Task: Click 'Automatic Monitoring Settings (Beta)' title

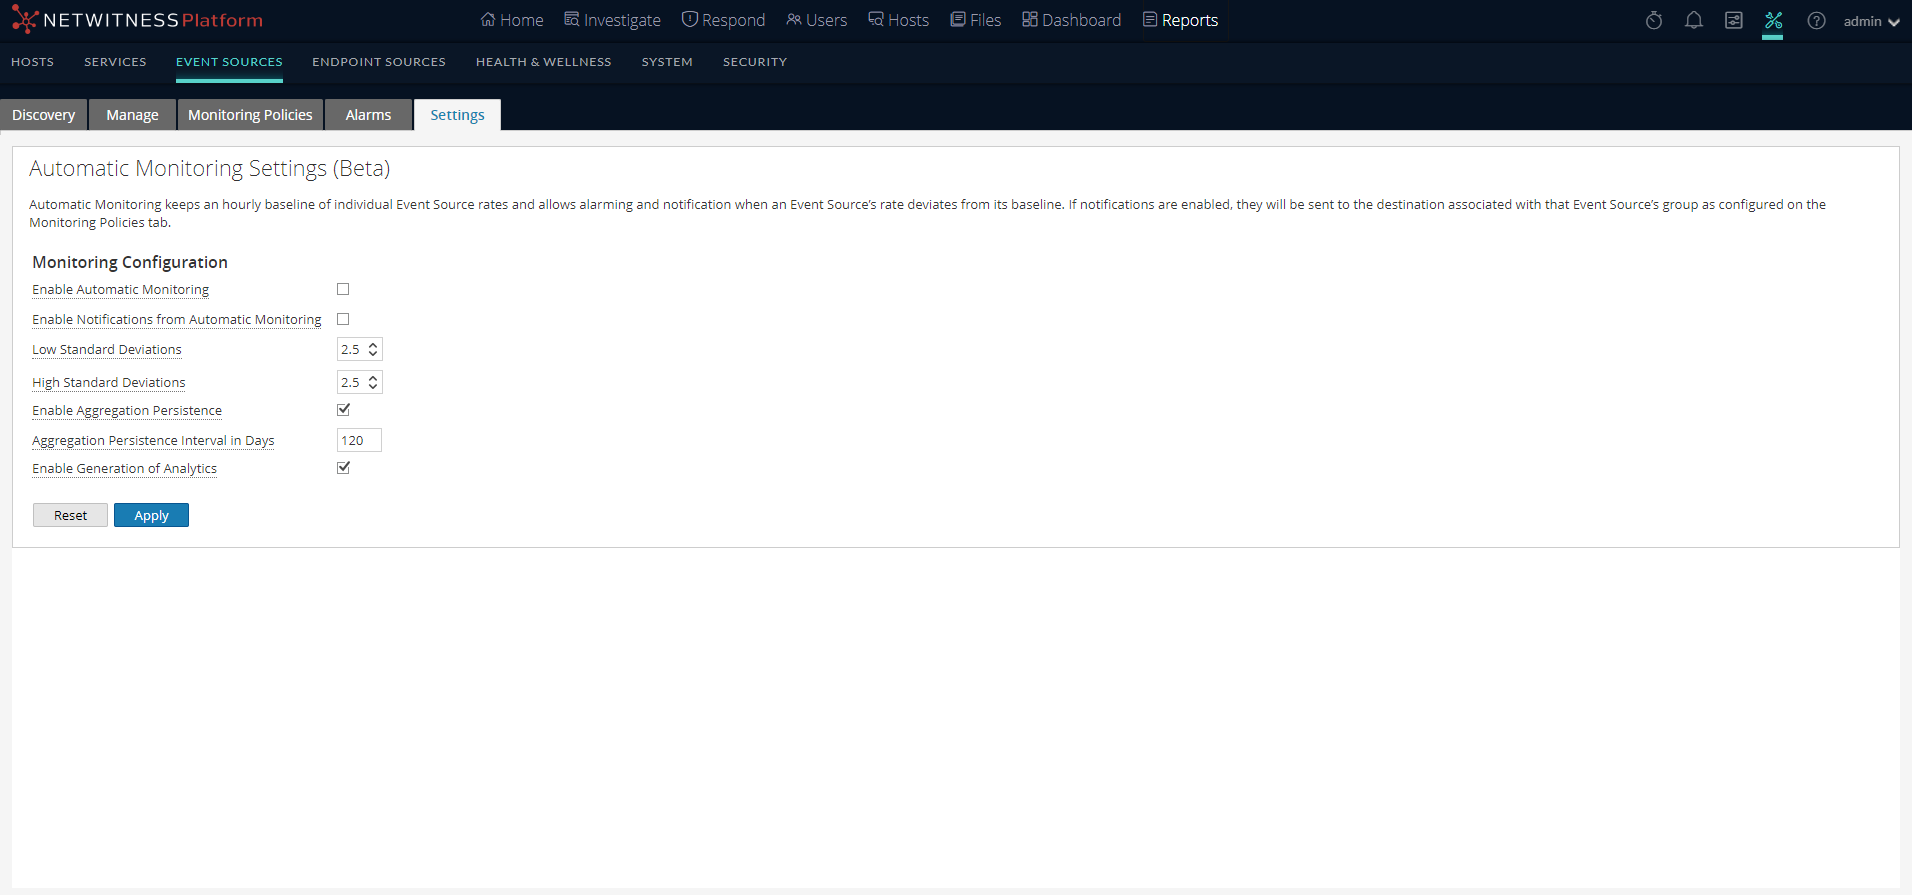Action: [210, 169]
